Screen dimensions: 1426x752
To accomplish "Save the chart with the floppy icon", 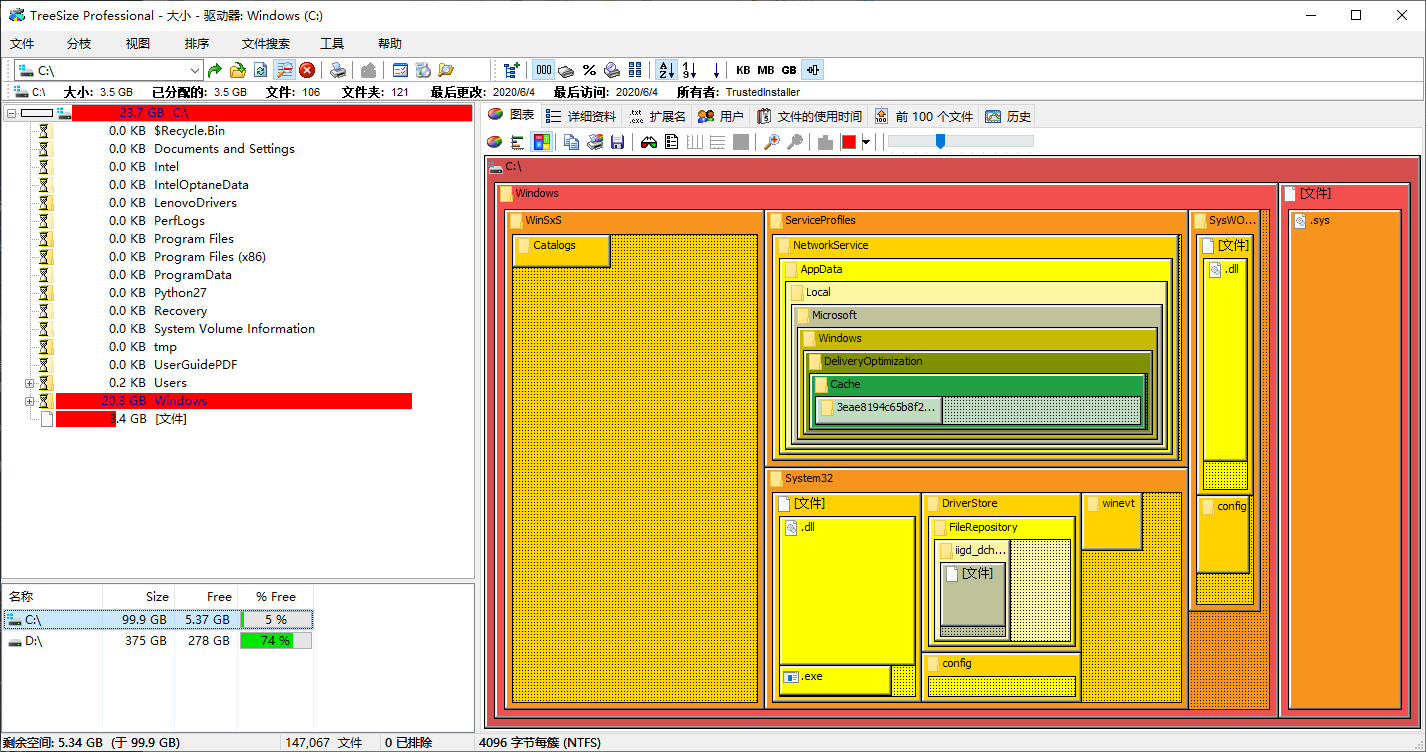I will (x=618, y=142).
